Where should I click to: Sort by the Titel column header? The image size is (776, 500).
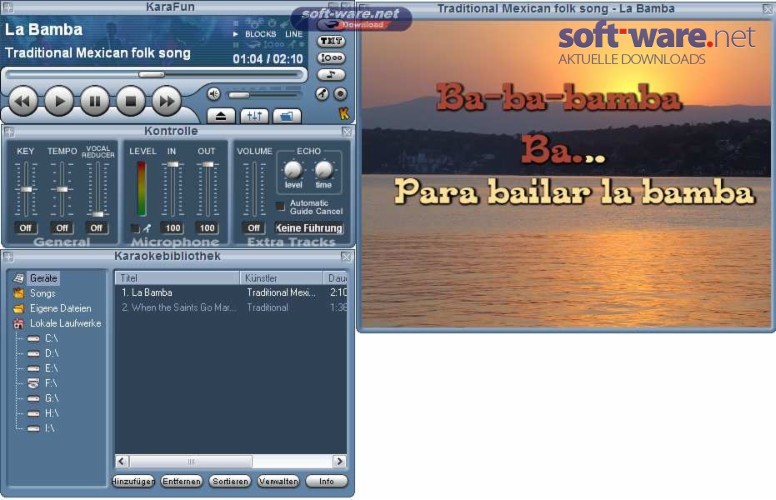(177, 278)
